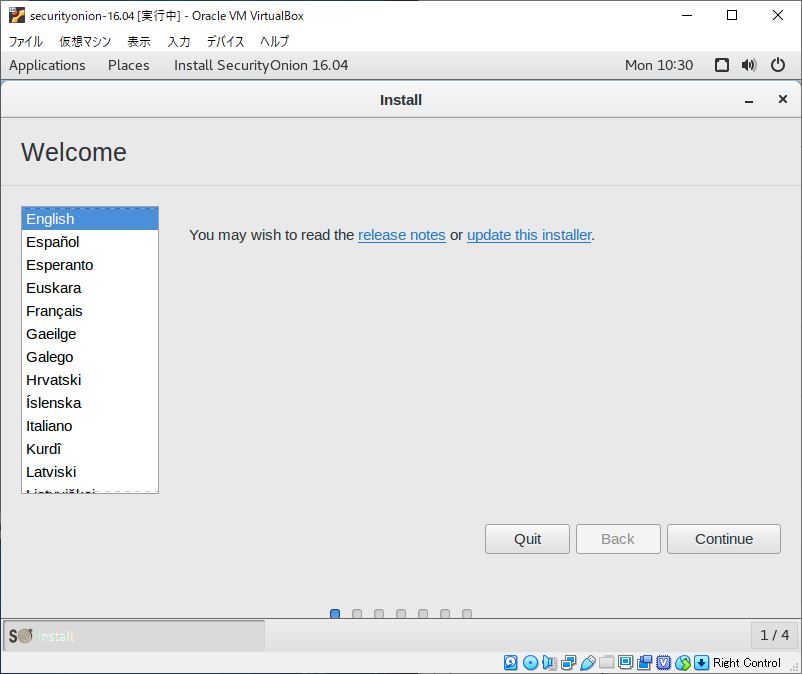Select Latviski in the language list
Viewport: 802px width, 674px height.
coord(90,472)
